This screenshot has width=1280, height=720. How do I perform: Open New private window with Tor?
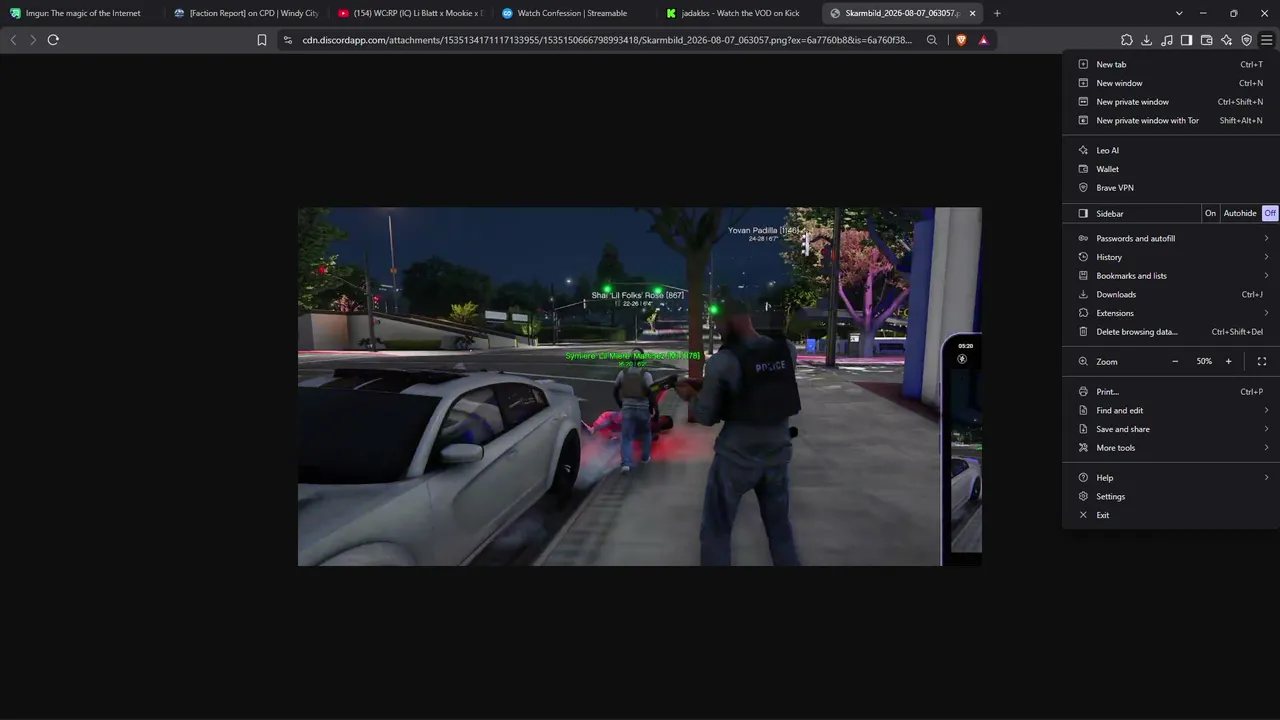[x=1171, y=121]
